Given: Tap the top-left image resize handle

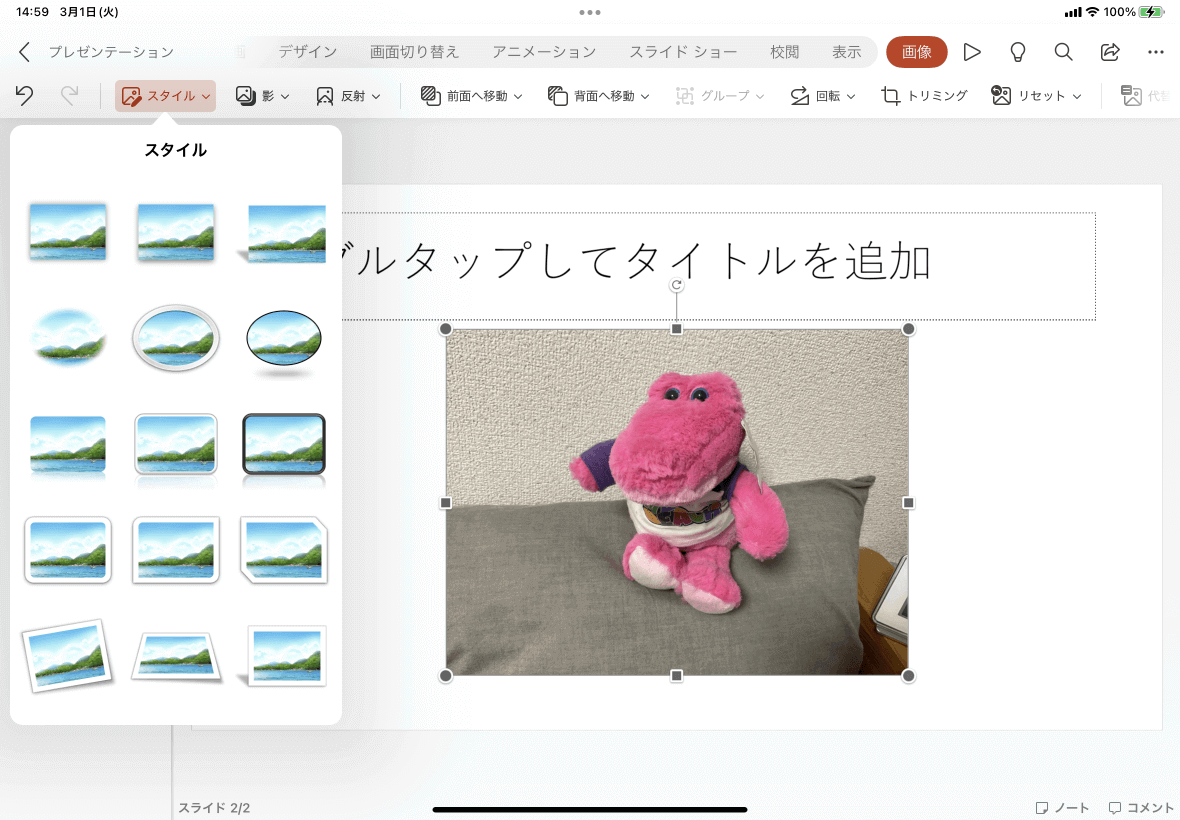Looking at the screenshot, I should [446, 329].
